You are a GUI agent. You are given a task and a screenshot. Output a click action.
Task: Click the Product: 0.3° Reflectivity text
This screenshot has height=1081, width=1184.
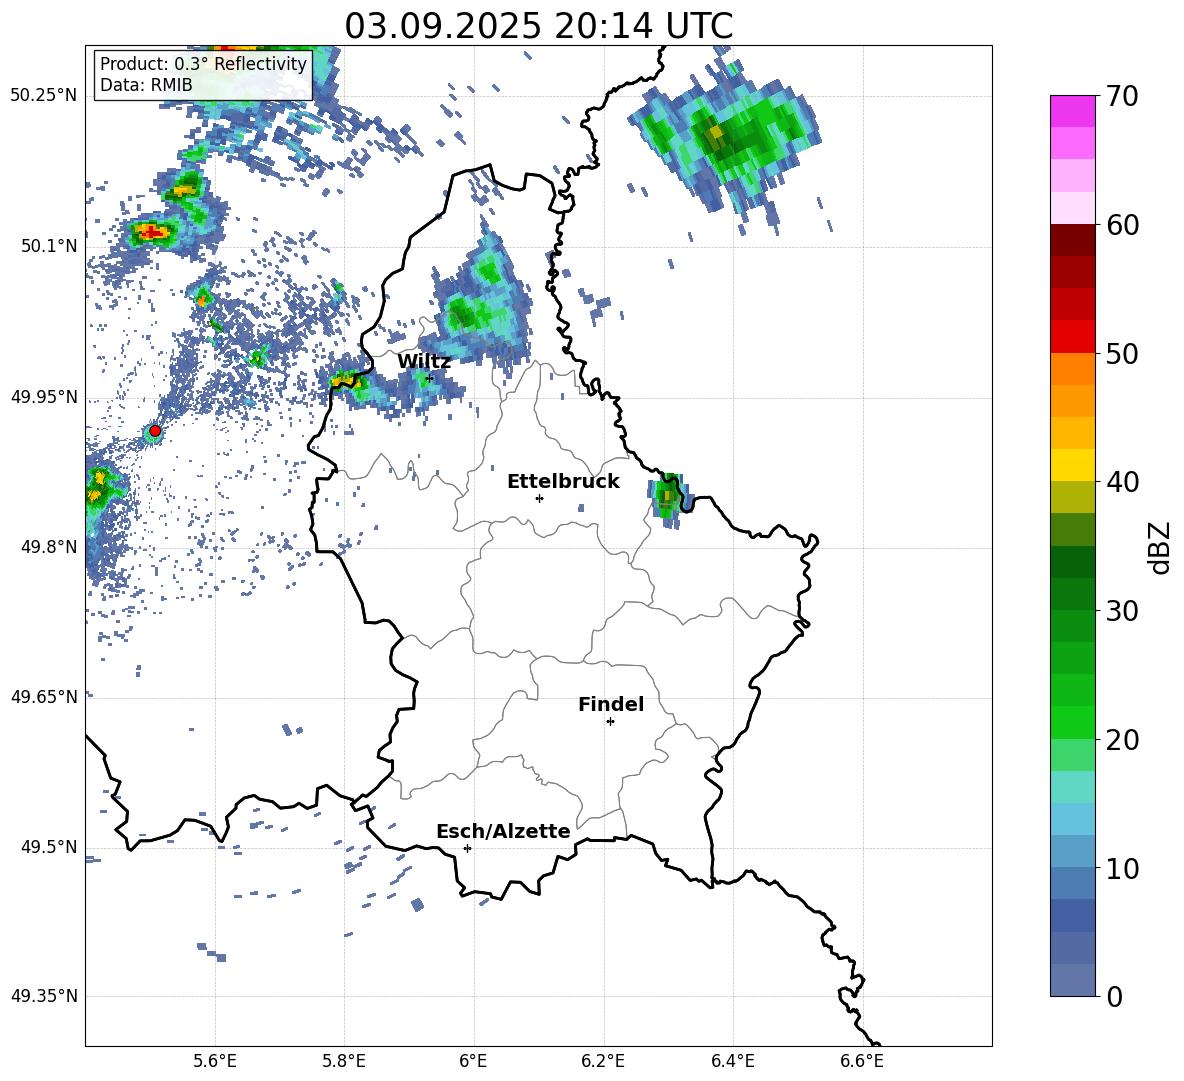pos(203,64)
